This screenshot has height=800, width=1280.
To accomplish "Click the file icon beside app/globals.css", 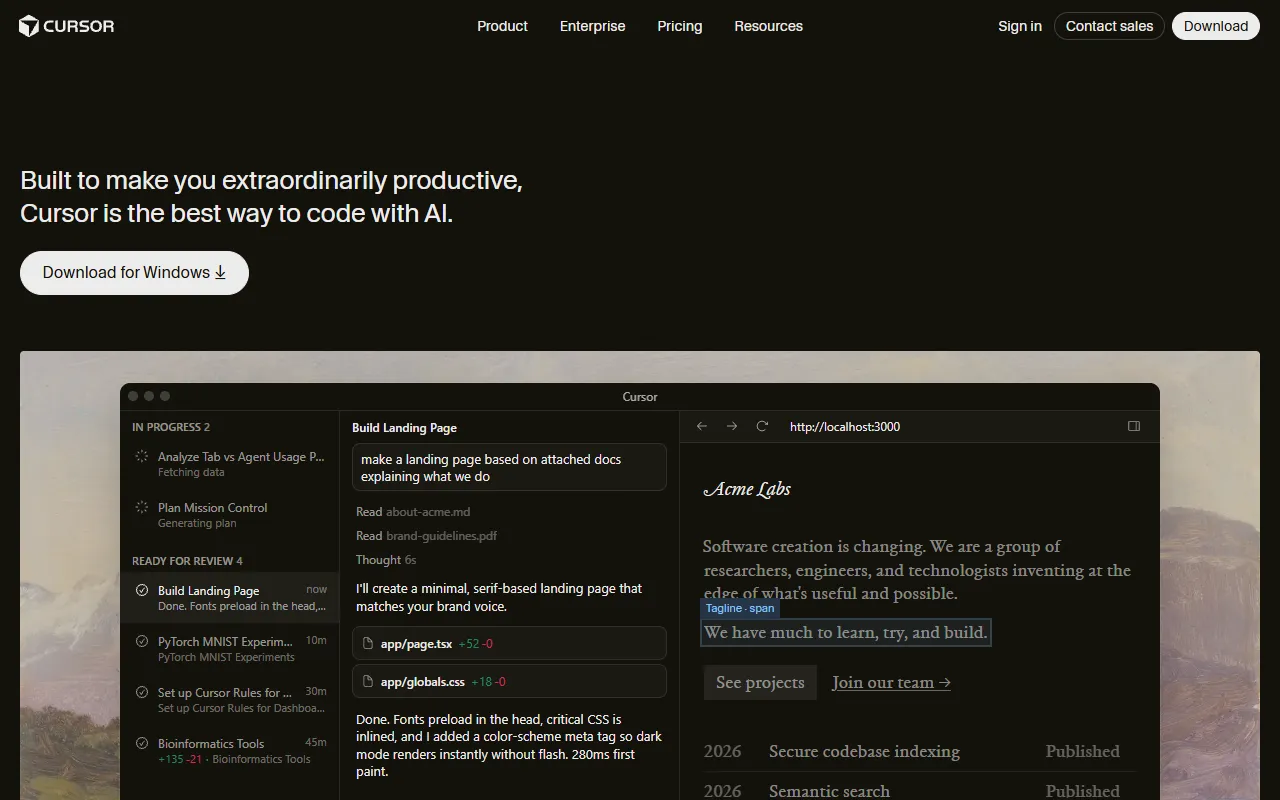I will click(x=368, y=682).
